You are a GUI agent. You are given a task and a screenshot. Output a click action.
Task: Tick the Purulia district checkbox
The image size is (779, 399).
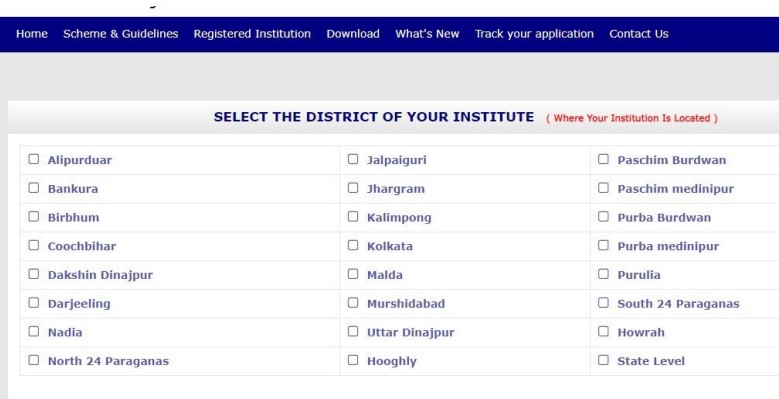603,274
